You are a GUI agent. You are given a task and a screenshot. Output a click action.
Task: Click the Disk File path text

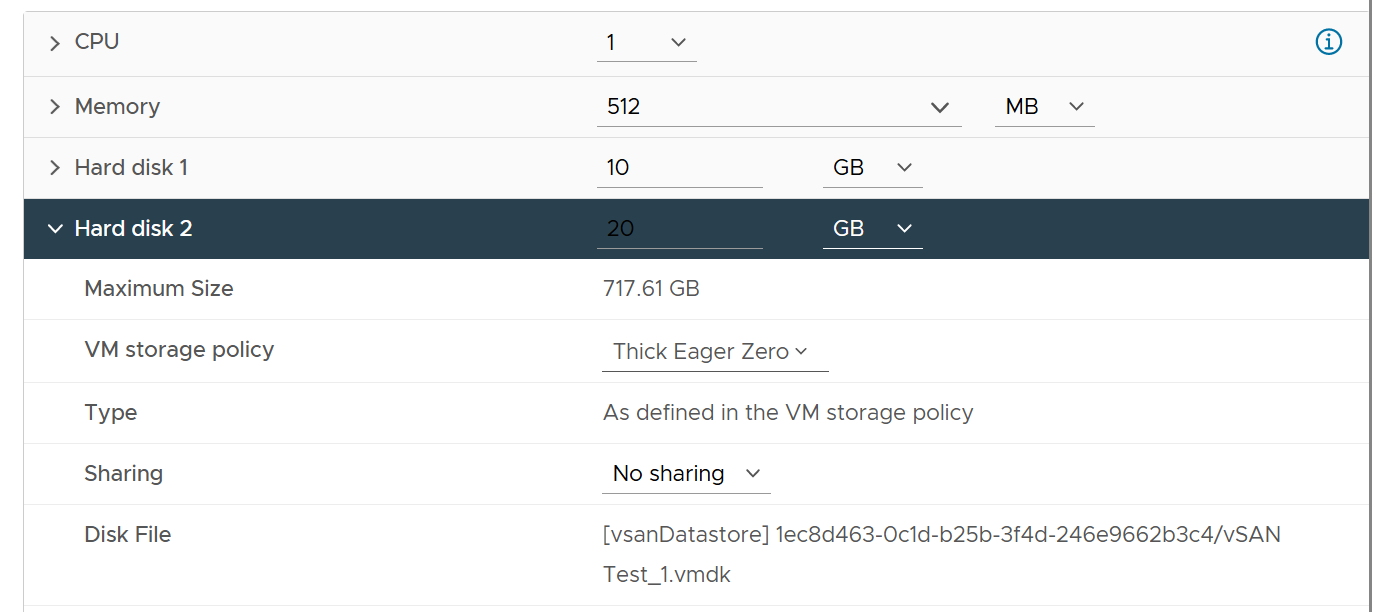[942, 555]
